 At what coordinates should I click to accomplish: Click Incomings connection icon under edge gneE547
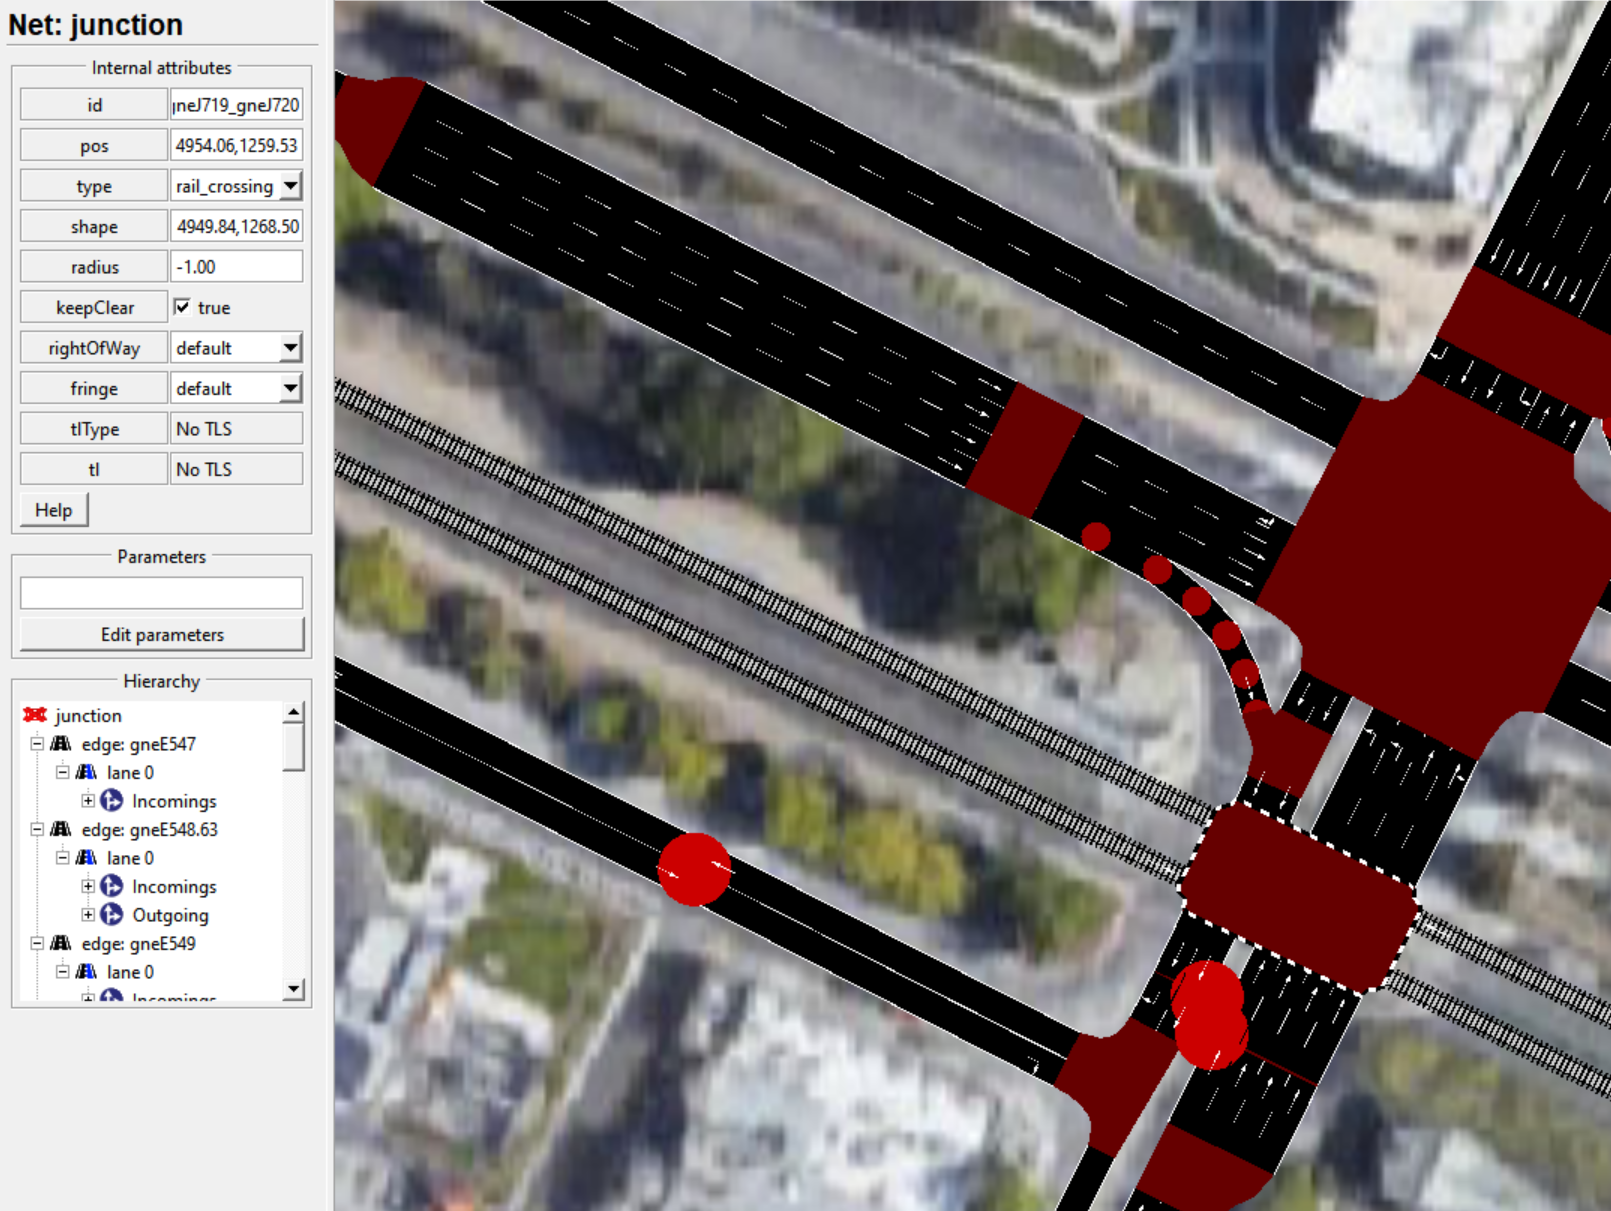(112, 801)
